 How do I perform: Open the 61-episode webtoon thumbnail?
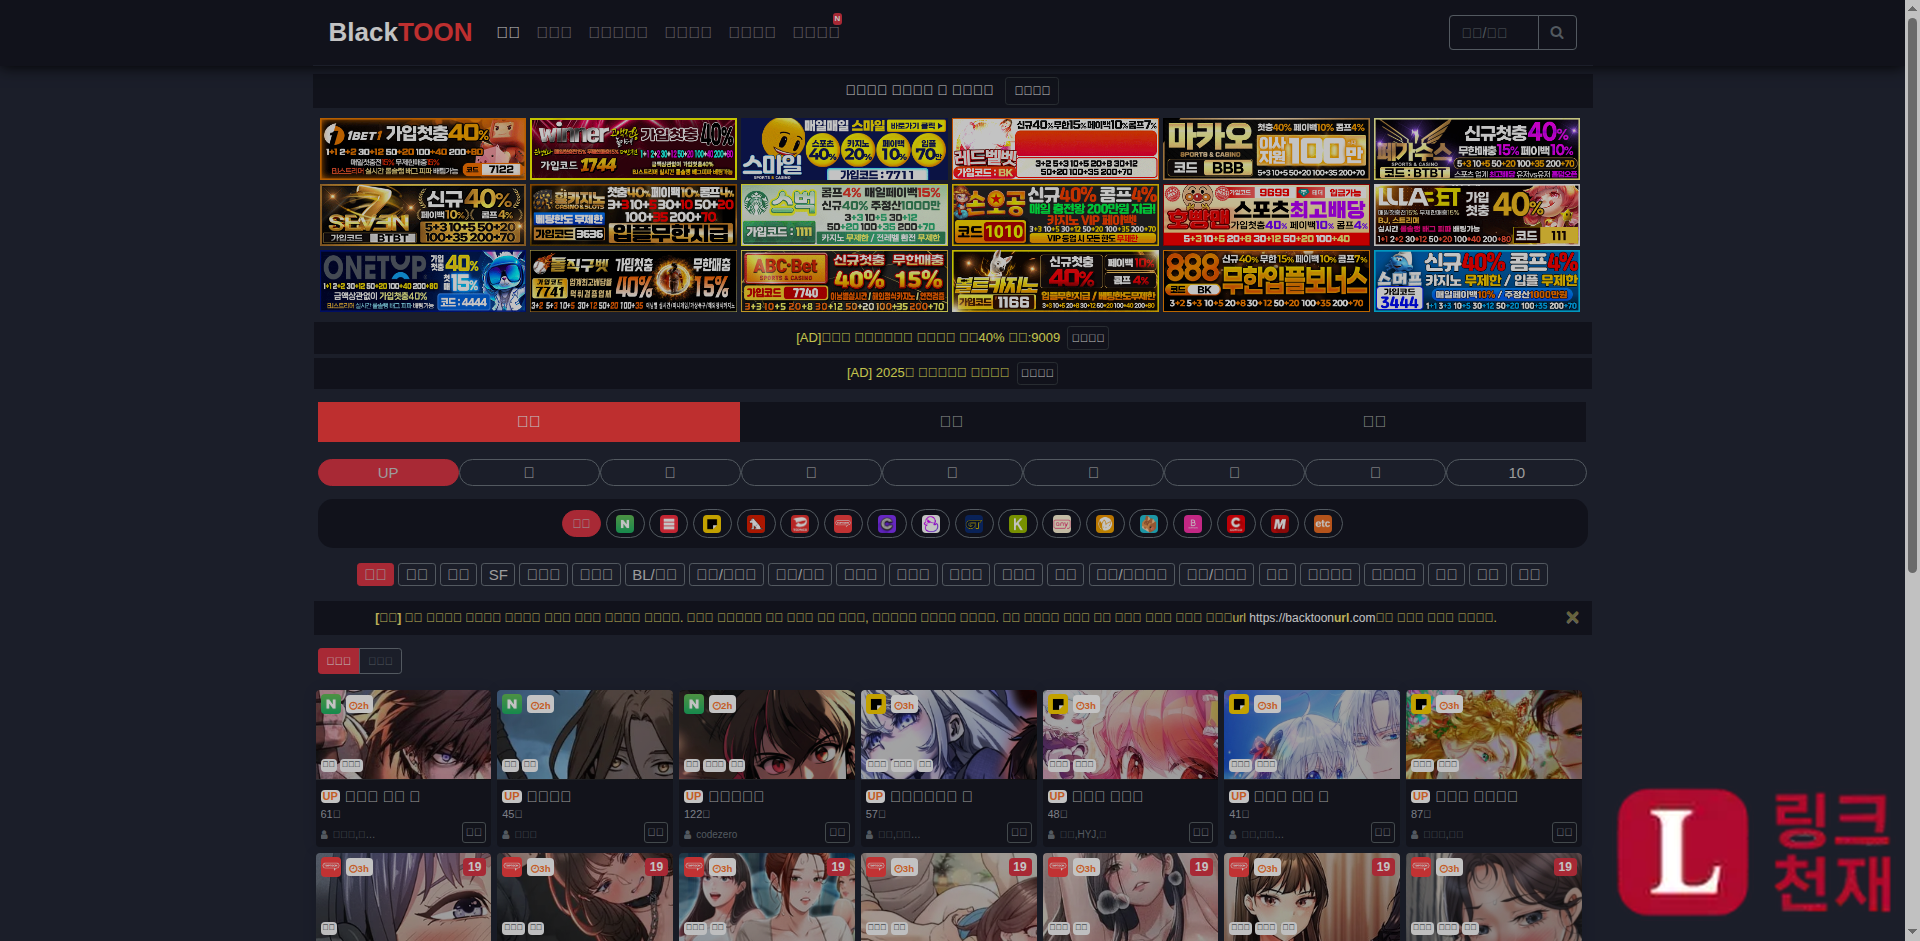[403, 735]
